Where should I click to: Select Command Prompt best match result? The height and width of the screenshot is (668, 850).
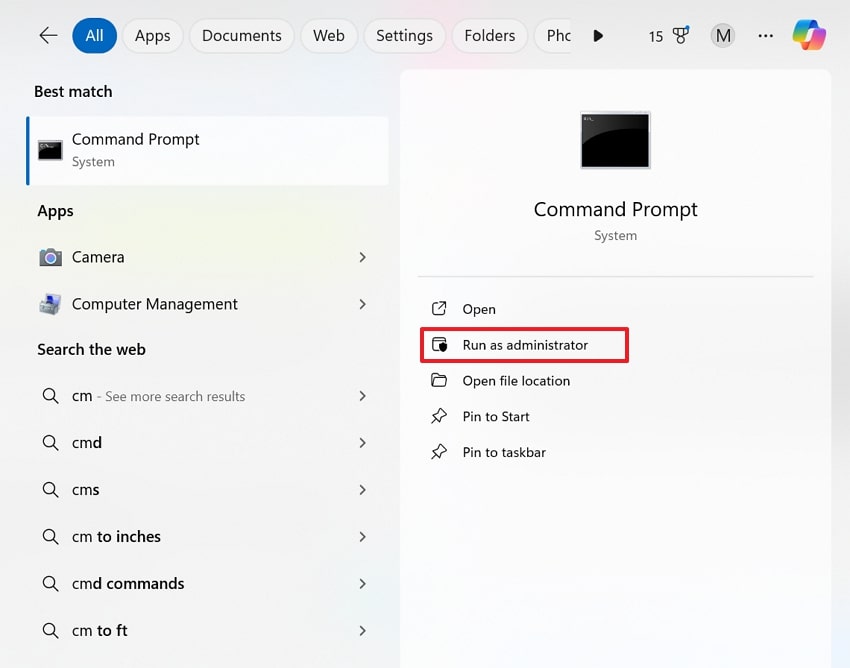click(208, 151)
